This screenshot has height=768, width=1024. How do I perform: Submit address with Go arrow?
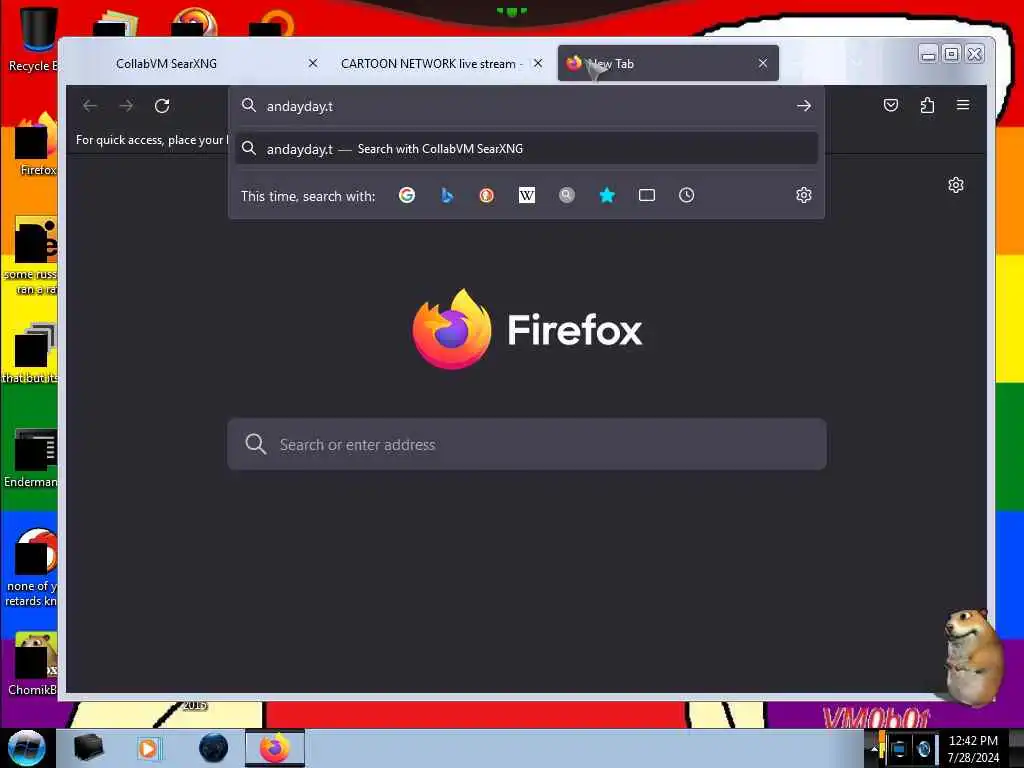click(x=804, y=106)
